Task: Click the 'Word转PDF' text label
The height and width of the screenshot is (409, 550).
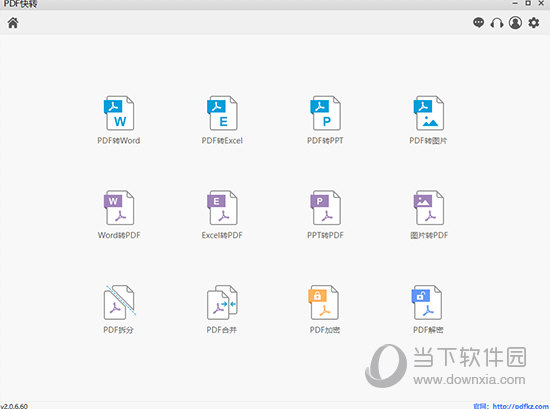Action: pyautogui.click(x=119, y=235)
